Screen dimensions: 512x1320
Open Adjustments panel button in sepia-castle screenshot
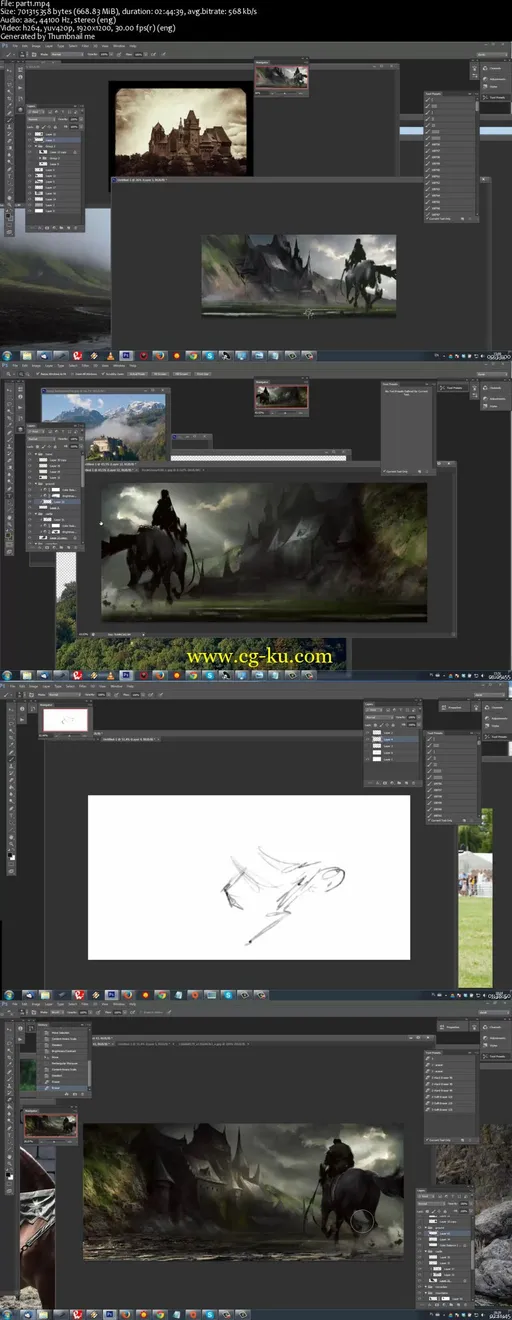click(x=496, y=79)
